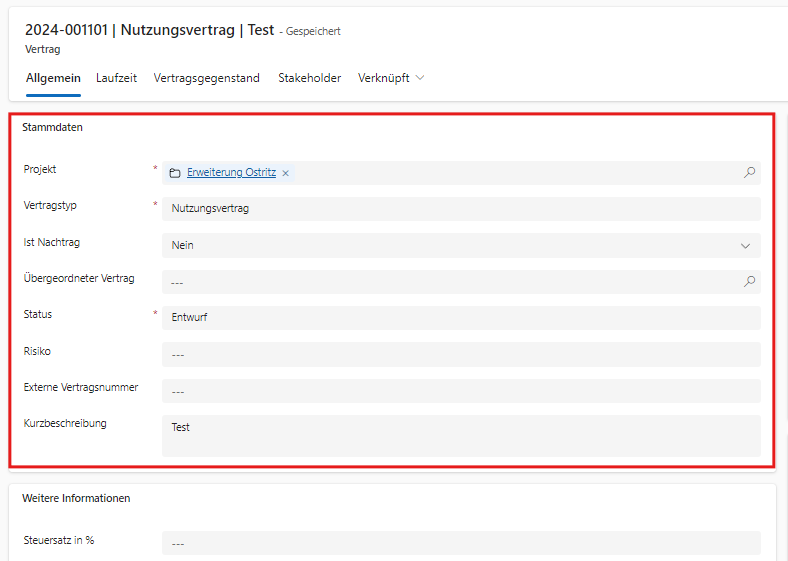This screenshot has height=561, width=788.
Task: Click the search icon in Projekt field
Action: pyautogui.click(x=749, y=173)
